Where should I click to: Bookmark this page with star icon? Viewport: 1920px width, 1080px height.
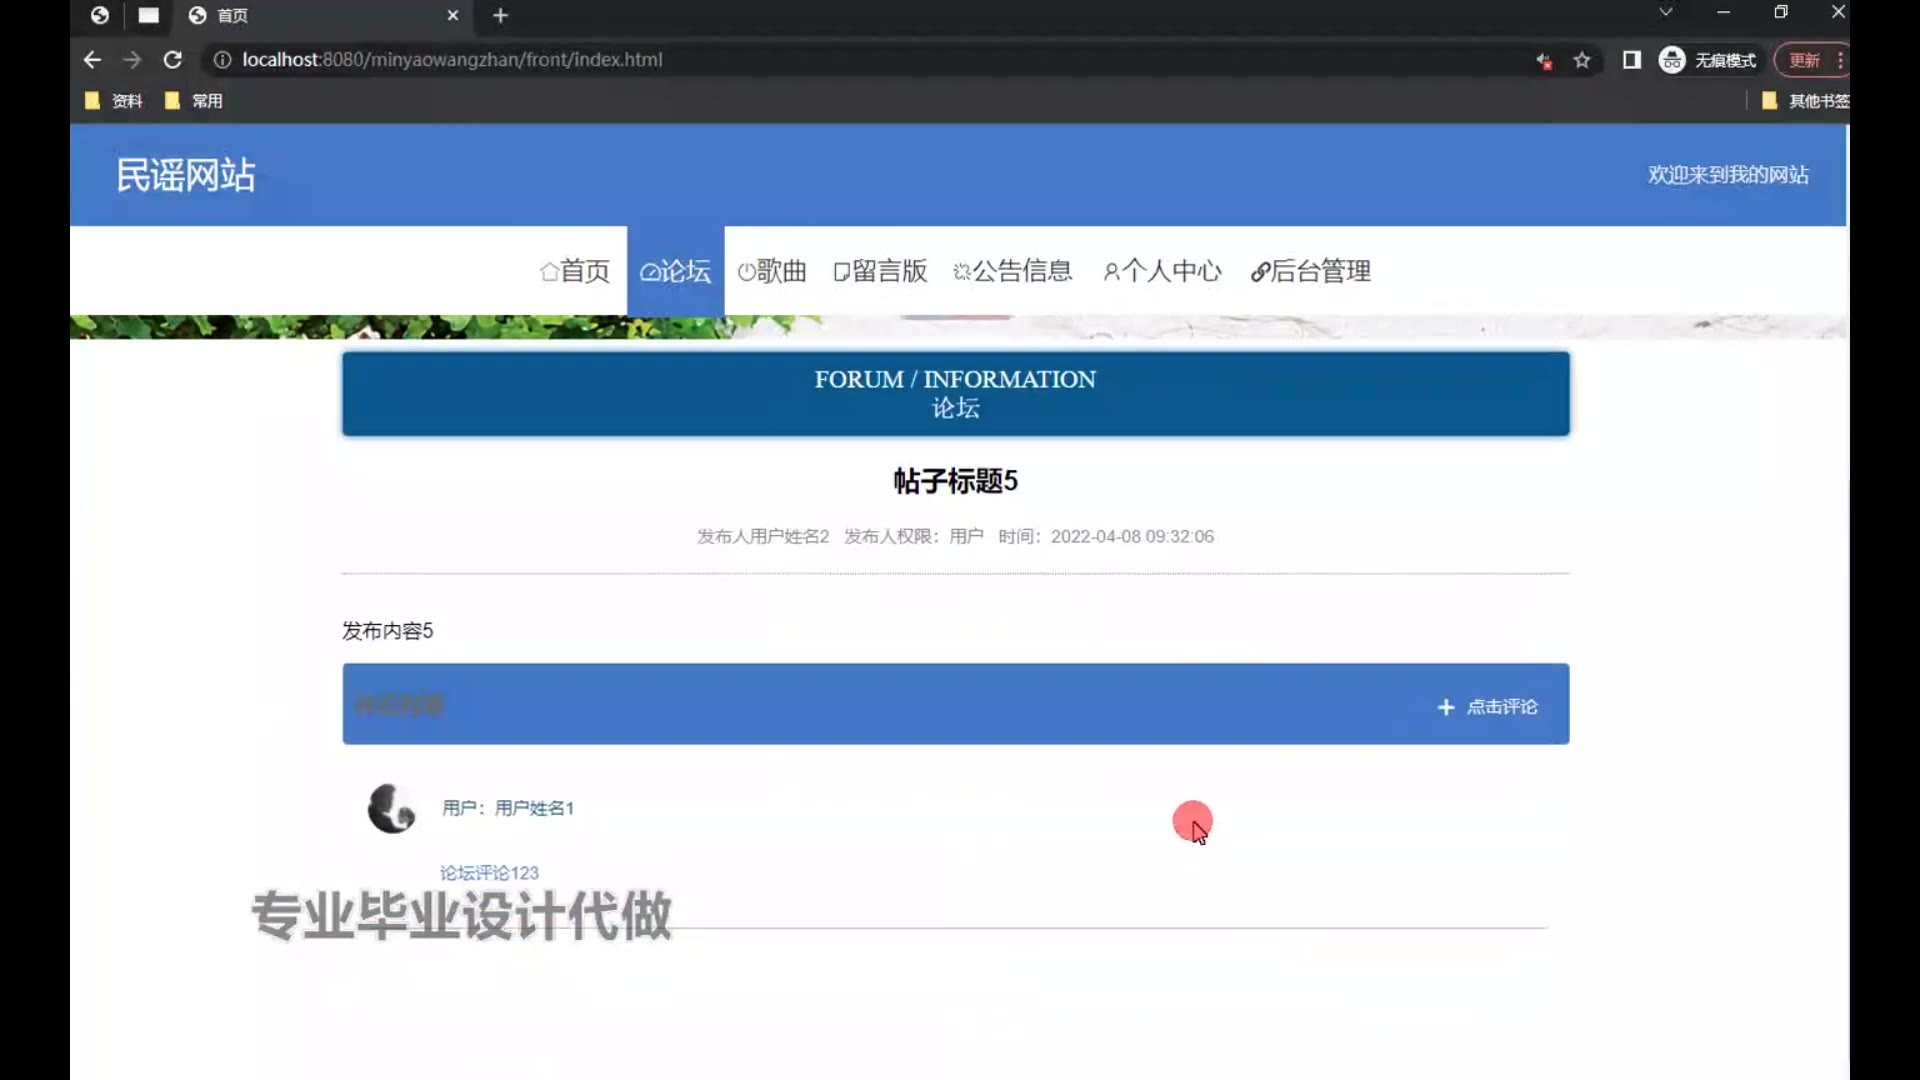point(1581,60)
